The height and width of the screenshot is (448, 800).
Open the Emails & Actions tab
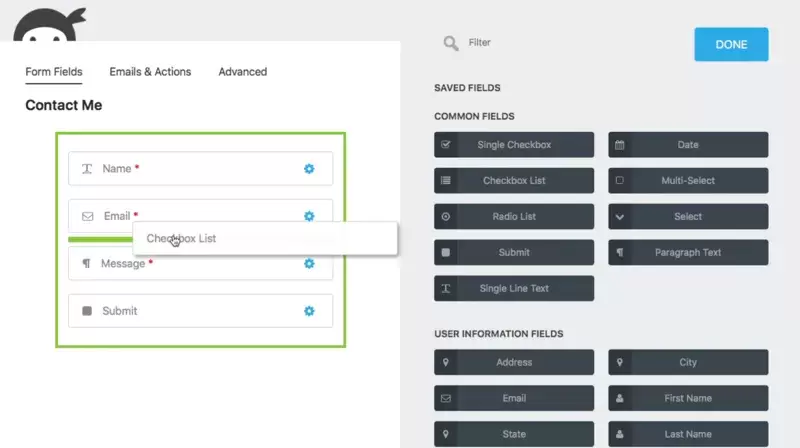[150, 72]
